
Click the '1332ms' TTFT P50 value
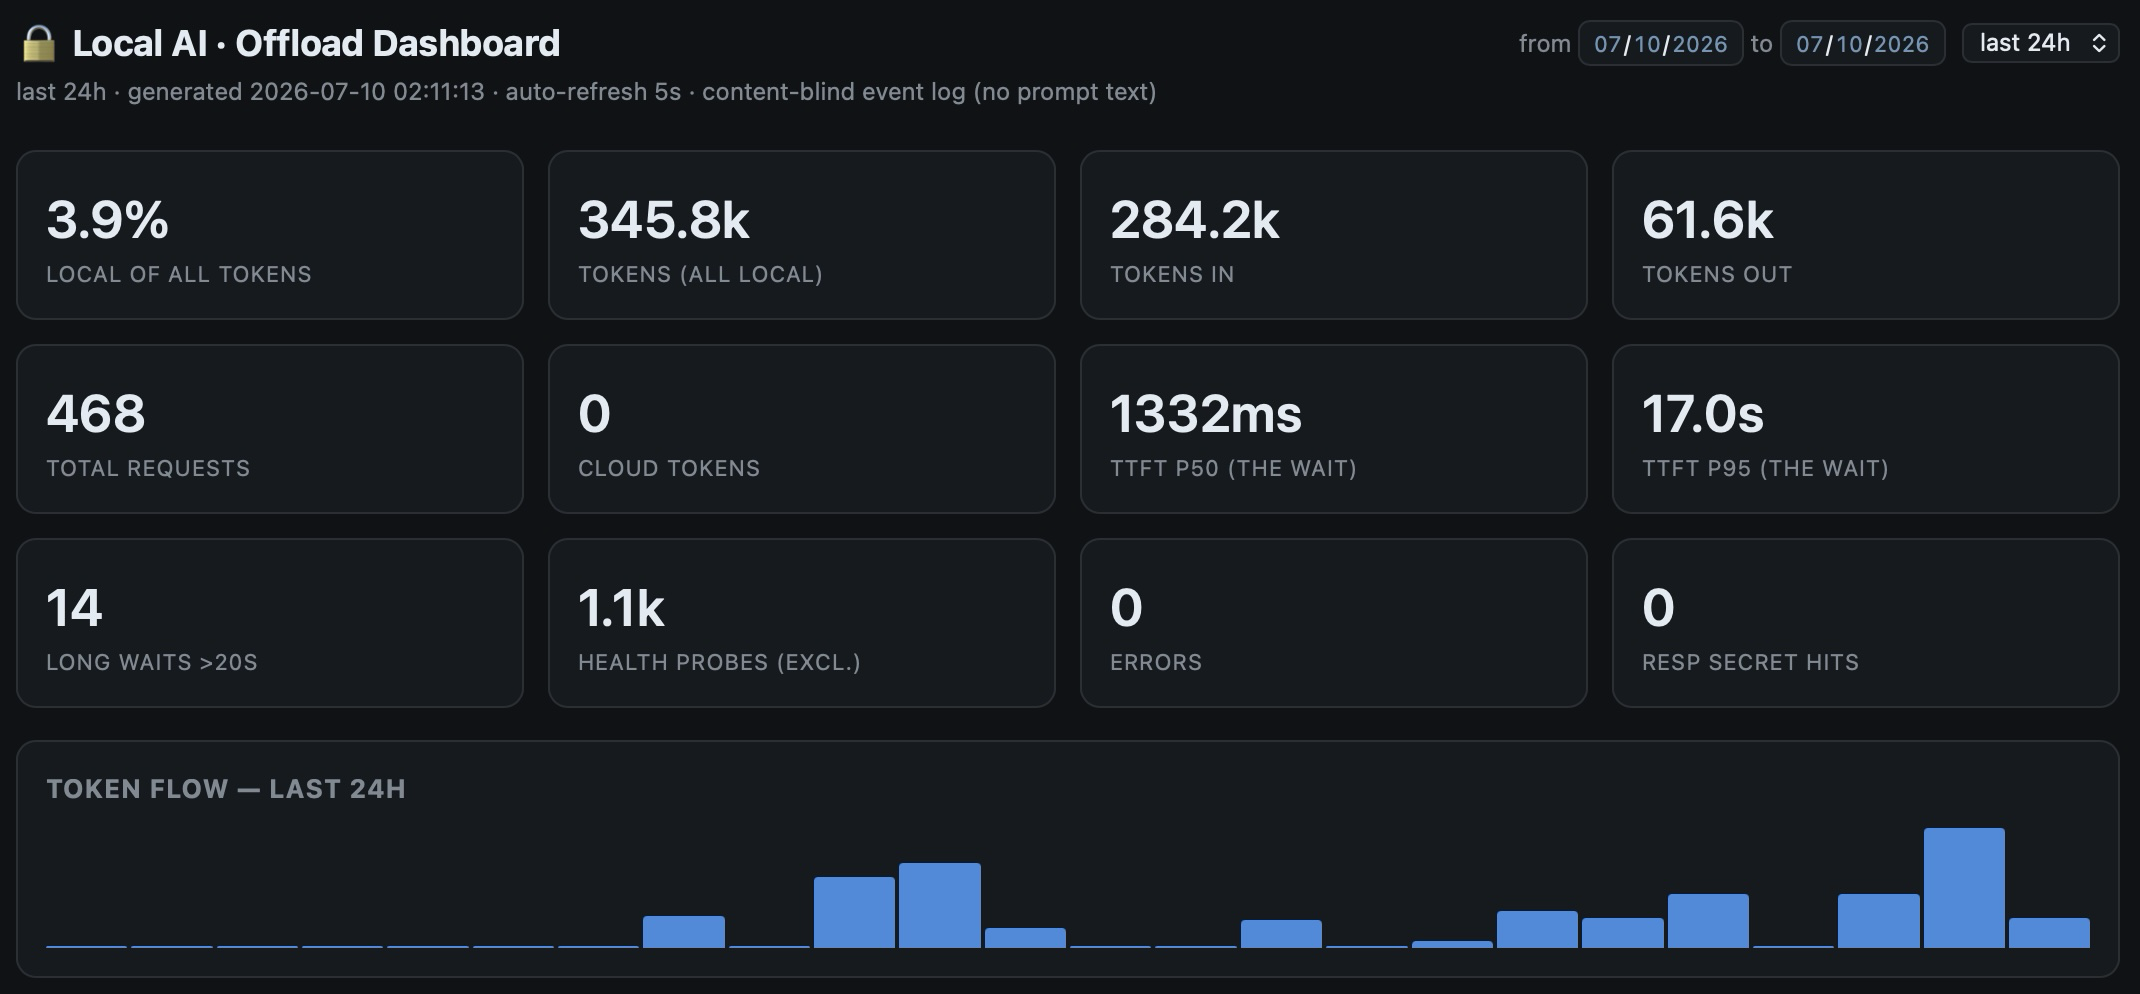coord(1205,414)
